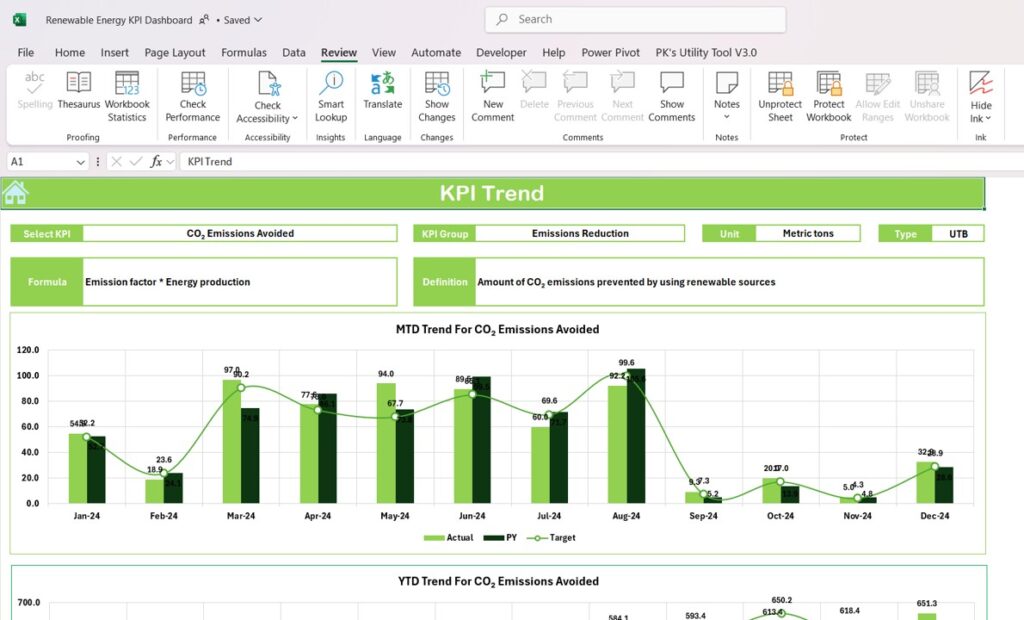Click the formula bar cancel X icon
This screenshot has width=1024, height=620.
point(116,161)
